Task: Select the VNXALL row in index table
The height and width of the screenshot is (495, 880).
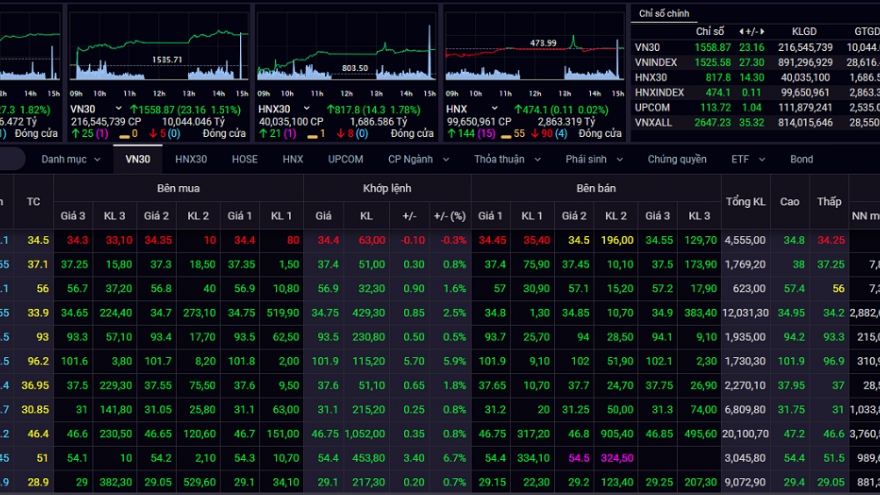Action: 654,122
